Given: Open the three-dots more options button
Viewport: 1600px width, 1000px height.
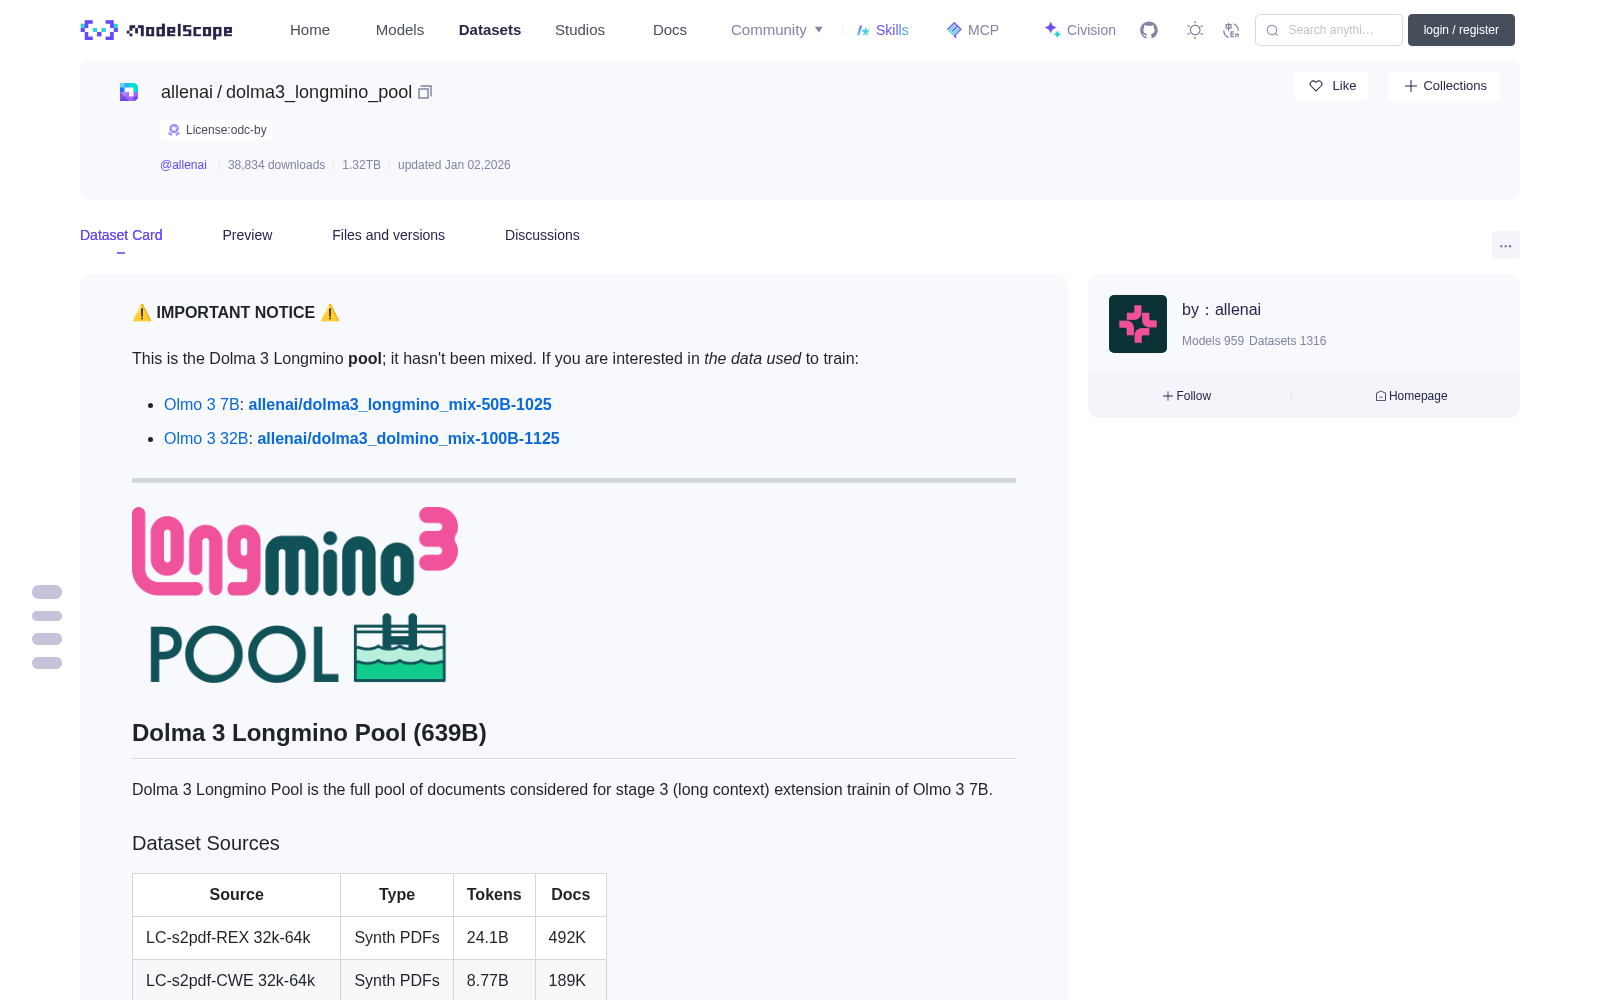Looking at the screenshot, I should coord(1505,245).
